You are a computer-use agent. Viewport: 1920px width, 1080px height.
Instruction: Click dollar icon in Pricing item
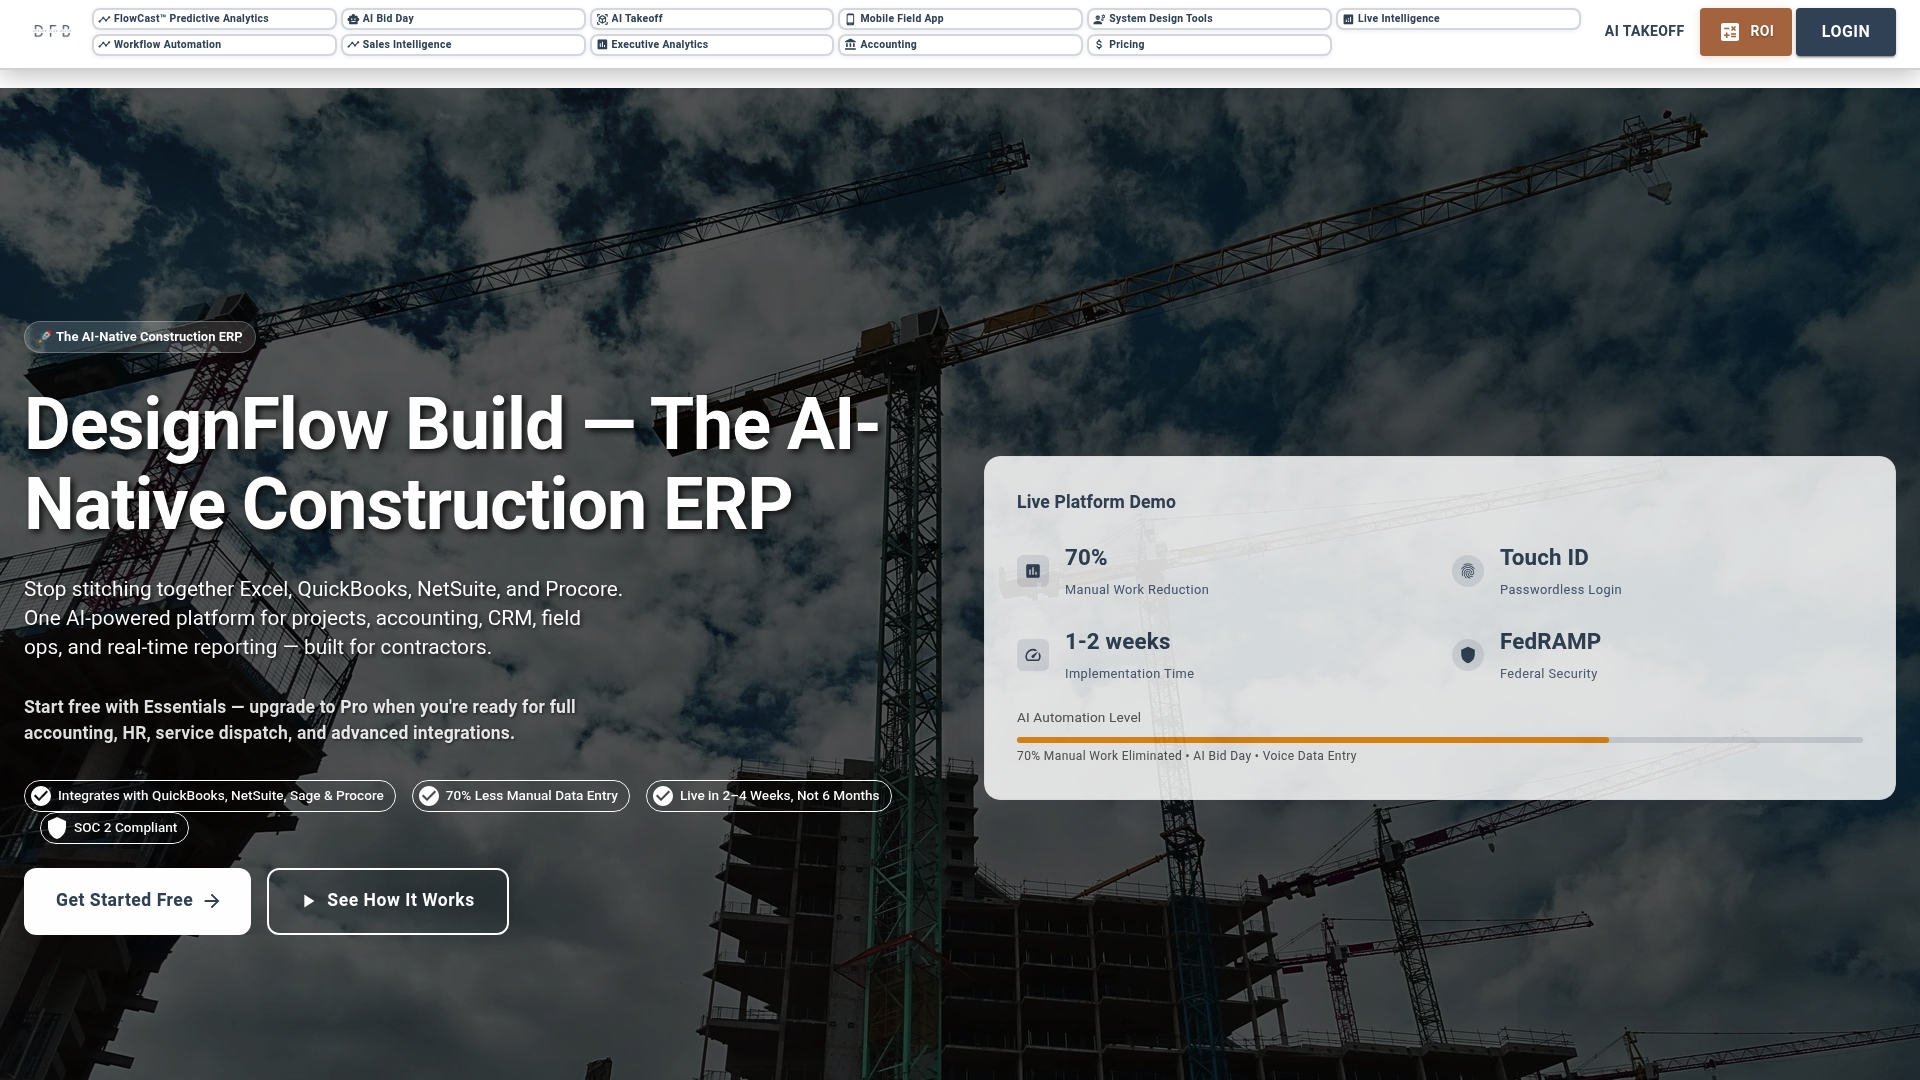coord(1099,45)
